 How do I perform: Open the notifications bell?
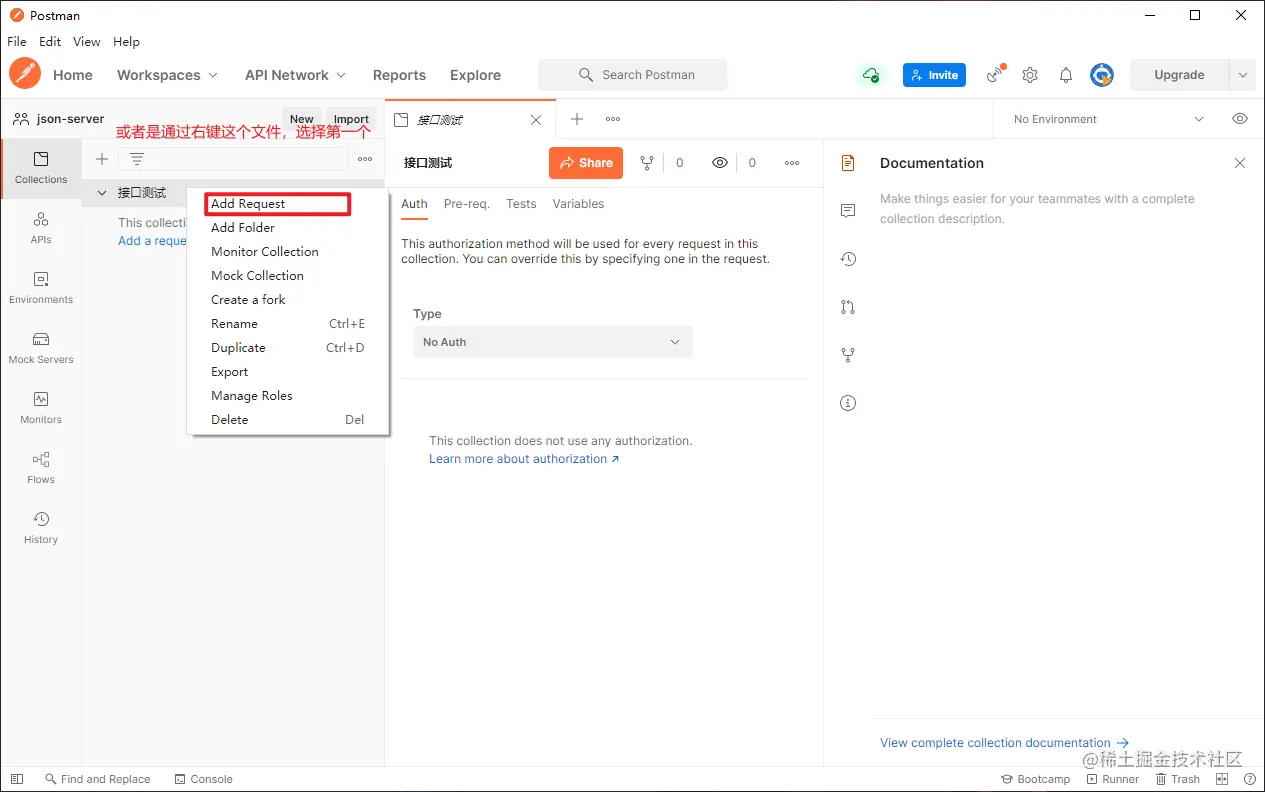(x=1066, y=75)
